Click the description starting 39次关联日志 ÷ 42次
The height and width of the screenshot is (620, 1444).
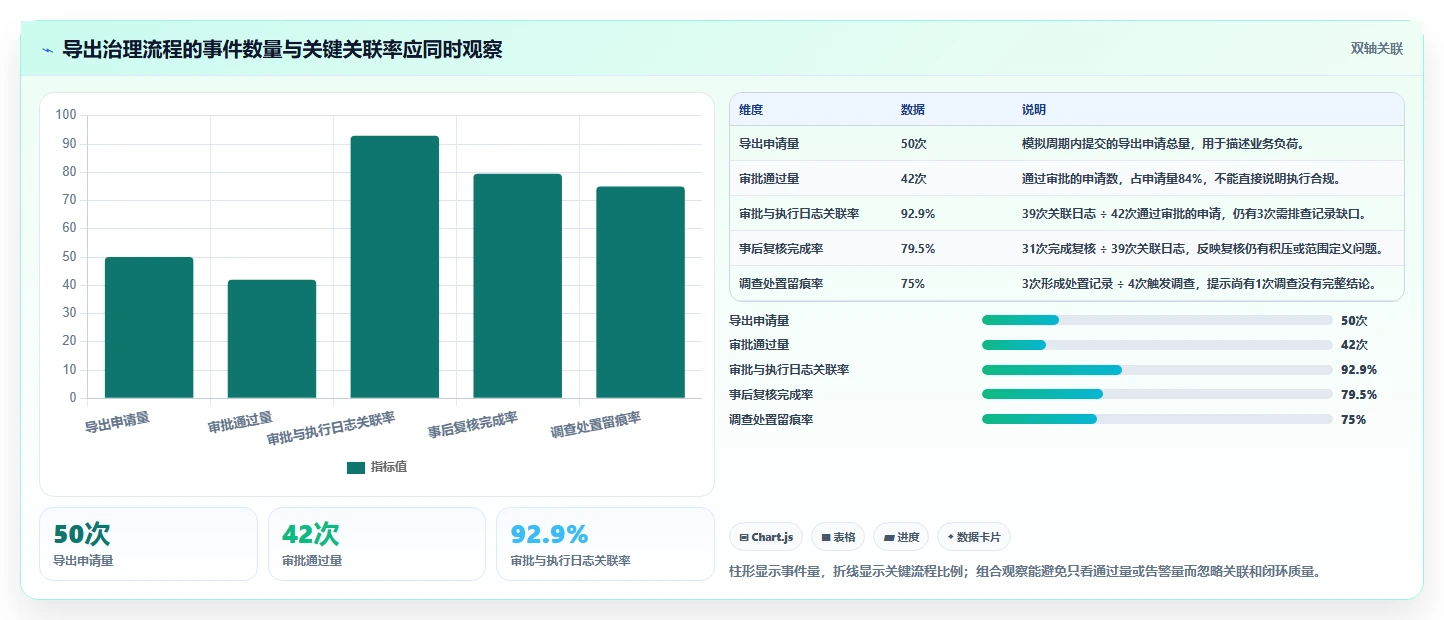[x=1194, y=214]
